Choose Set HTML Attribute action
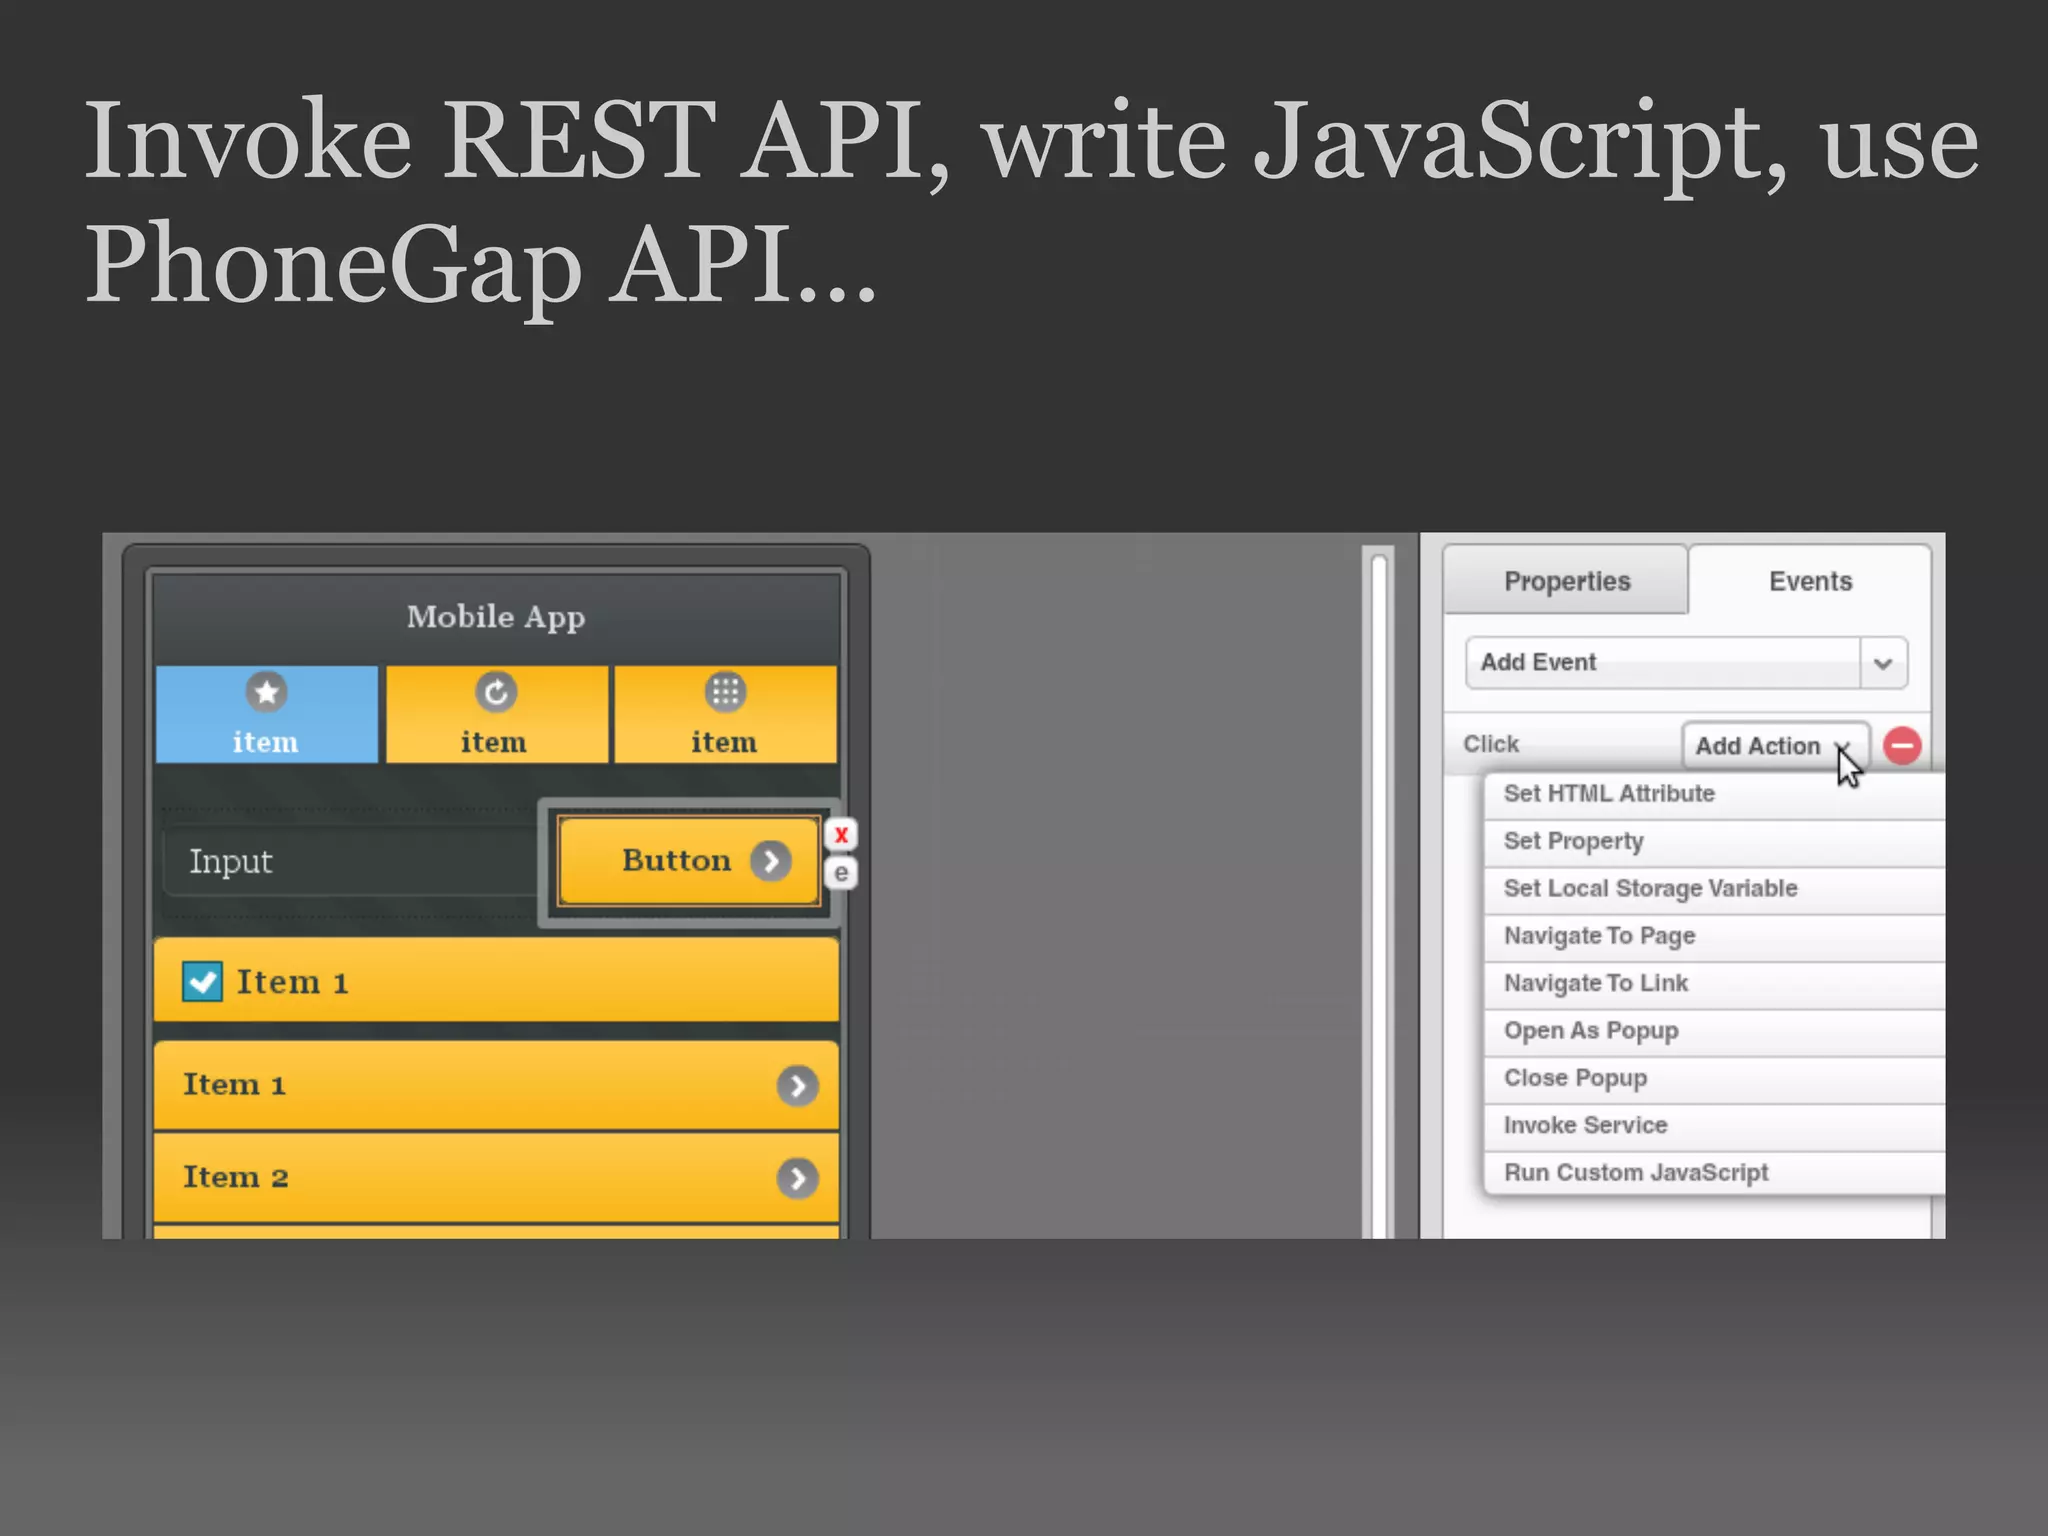 coord(1714,794)
